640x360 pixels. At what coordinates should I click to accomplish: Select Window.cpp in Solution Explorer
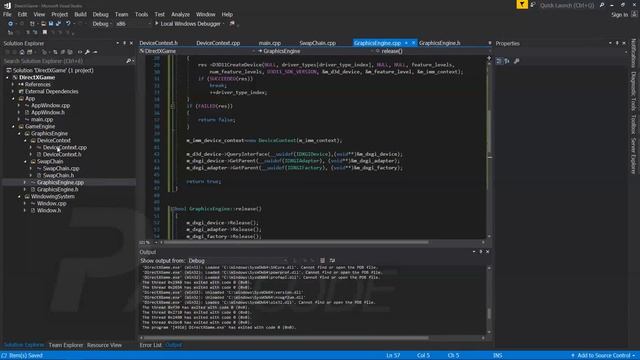(51, 203)
